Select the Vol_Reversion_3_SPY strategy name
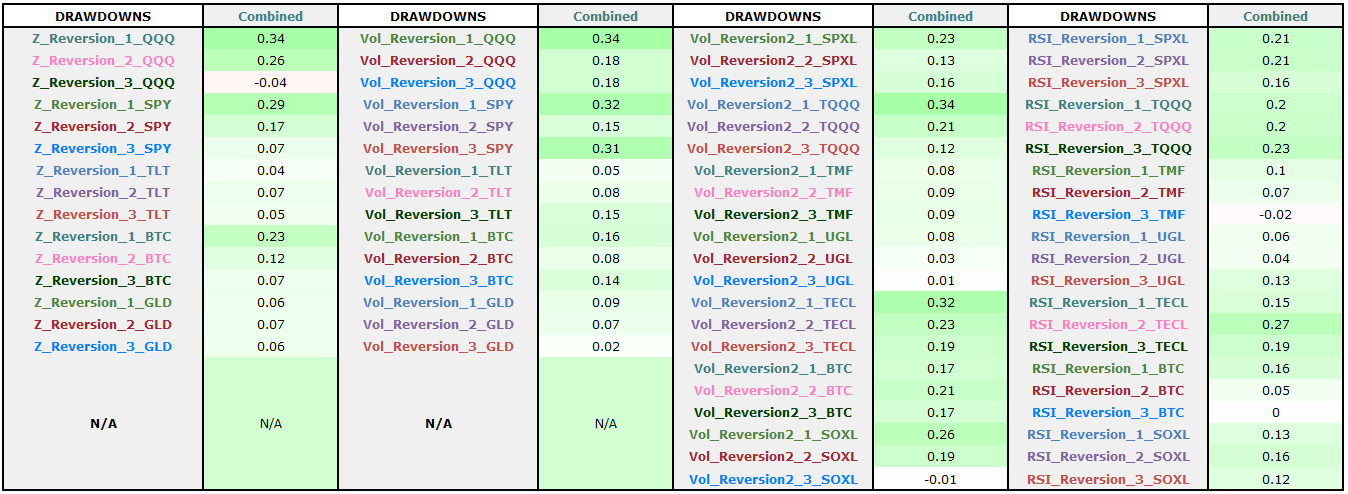Viewport: 1348px width, 494px height. (x=438, y=148)
